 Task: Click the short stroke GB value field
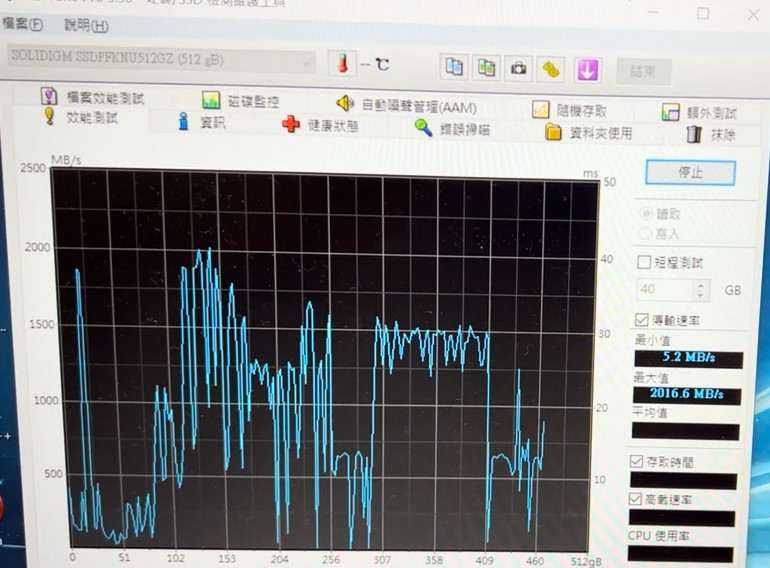point(666,289)
